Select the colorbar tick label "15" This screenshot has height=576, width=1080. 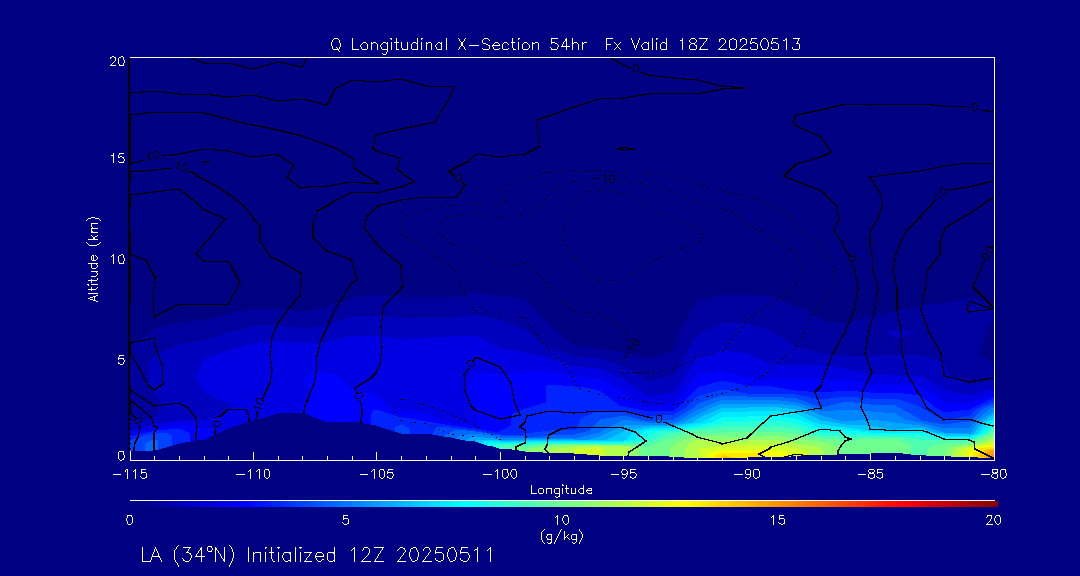pyautogui.click(x=777, y=520)
